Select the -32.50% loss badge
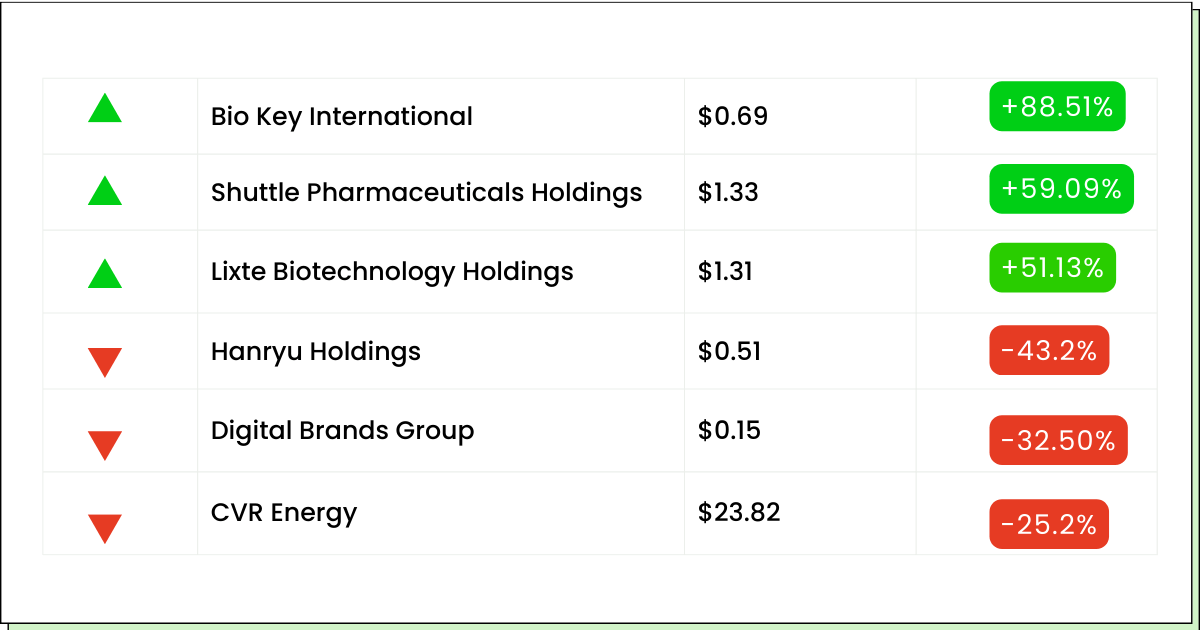The height and width of the screenshot is (630, 1200). [1059, 440]
